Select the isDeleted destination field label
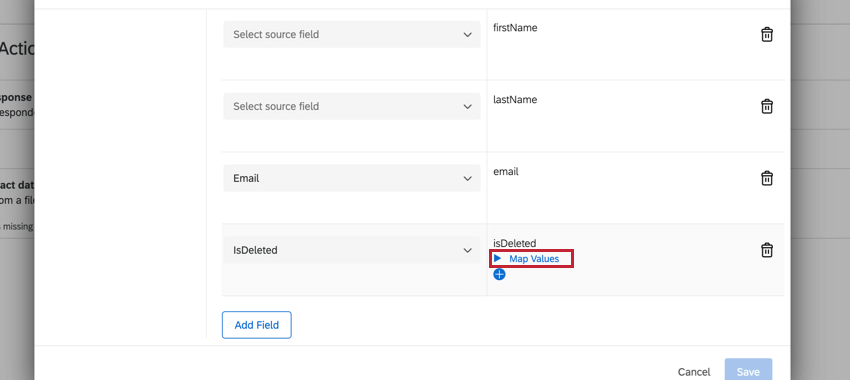Viewport: 850px width, 380px height. click(514, 243)
